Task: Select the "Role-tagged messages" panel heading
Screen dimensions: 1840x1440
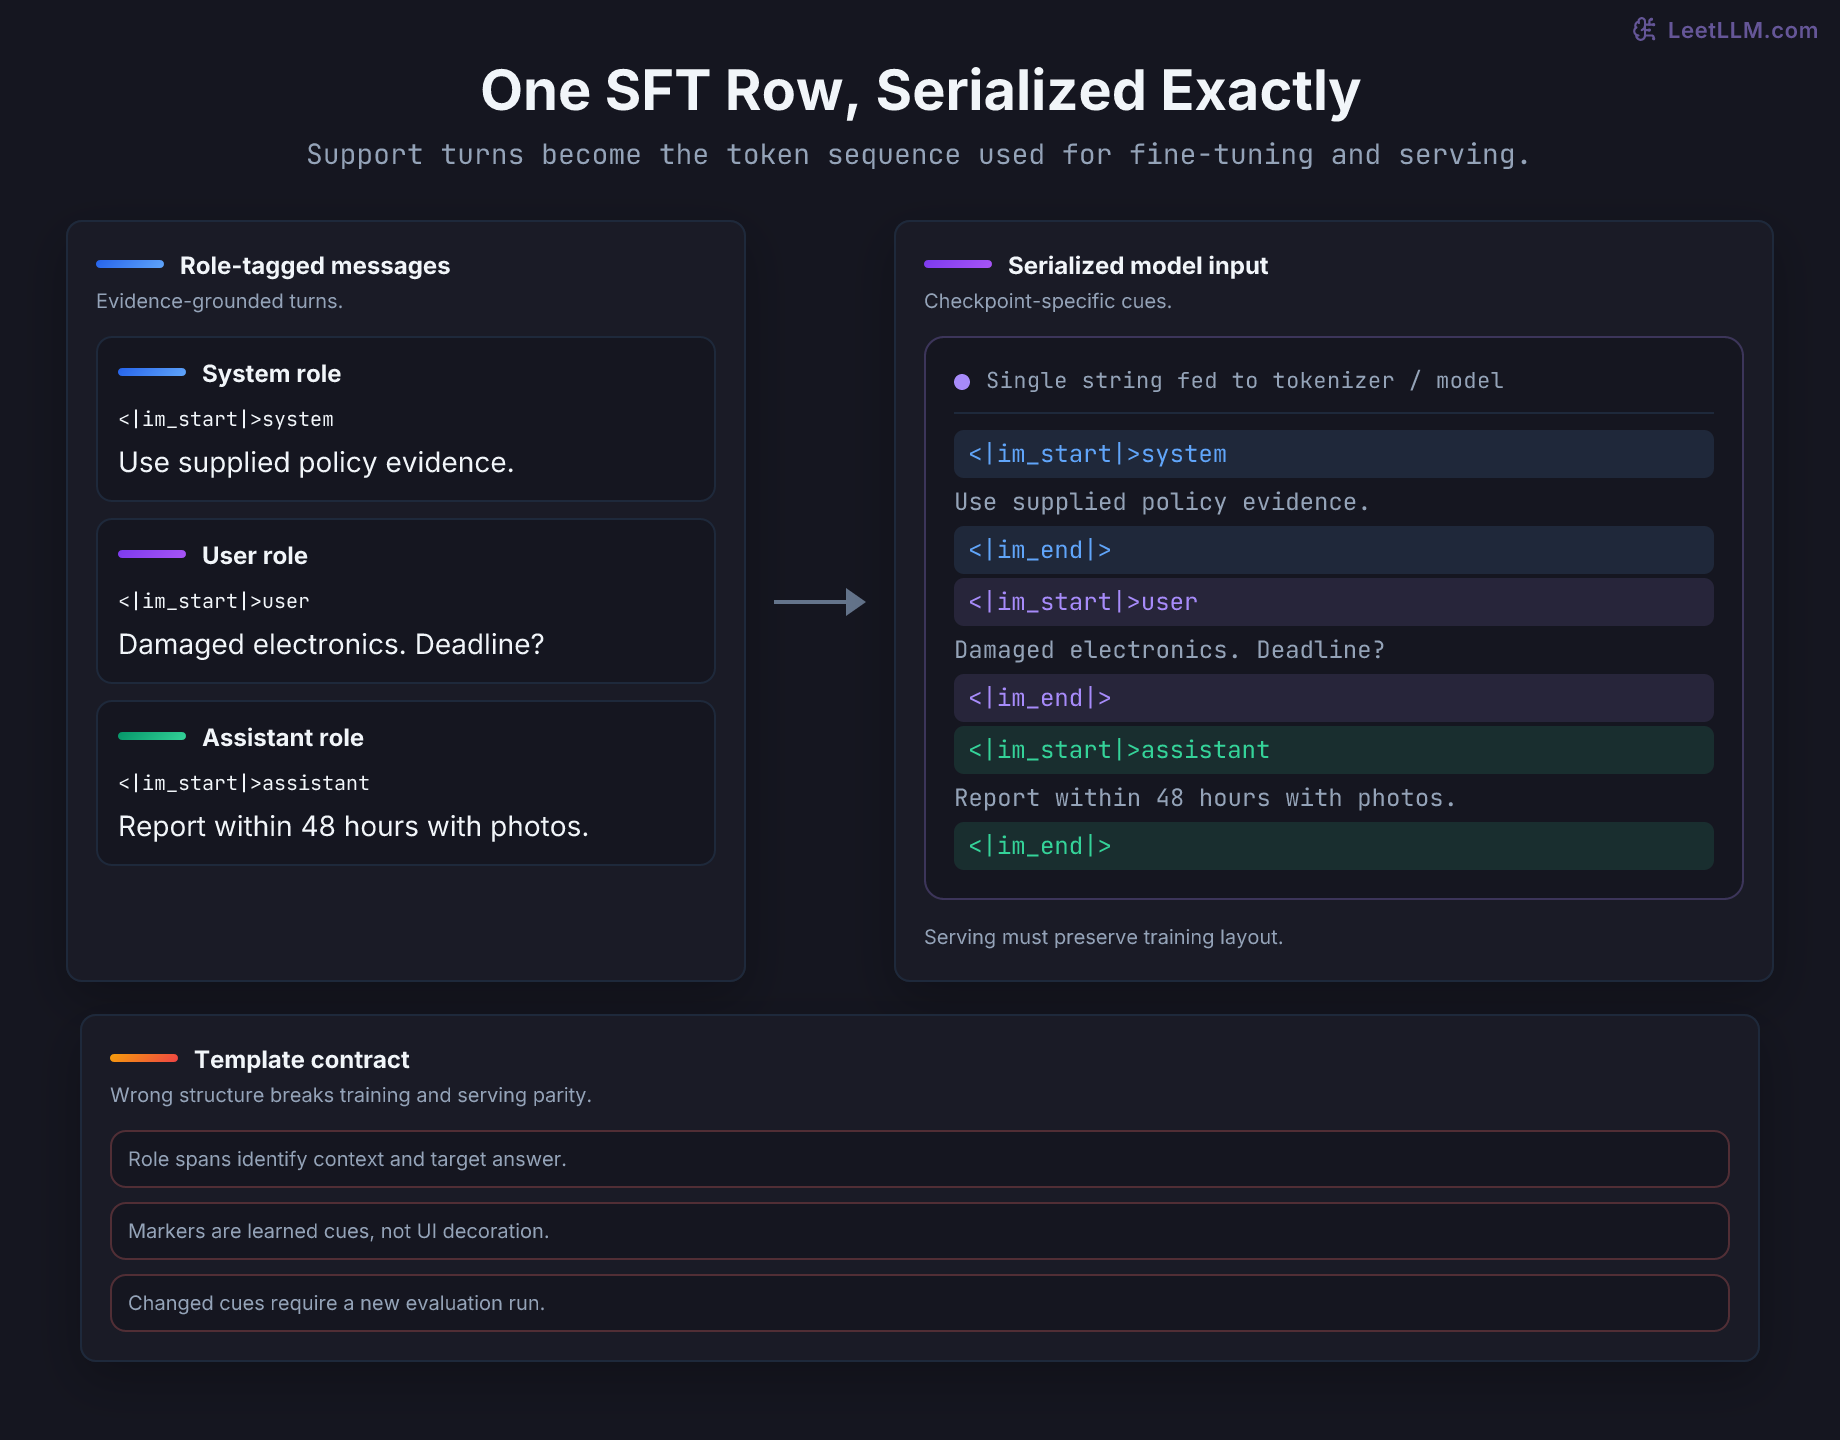Action: (x=315, y=266)
